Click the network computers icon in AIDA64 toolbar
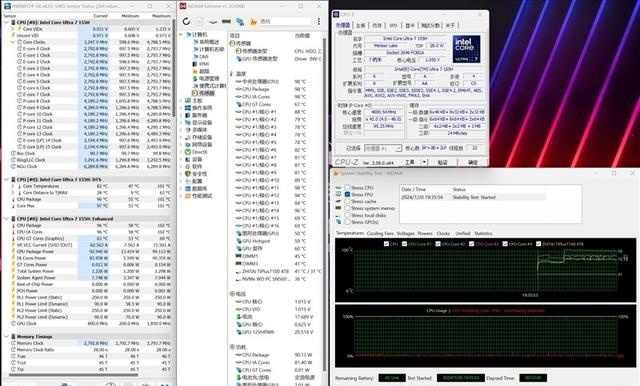The width and height of the screenshot is (640, 386). point(240,22)
